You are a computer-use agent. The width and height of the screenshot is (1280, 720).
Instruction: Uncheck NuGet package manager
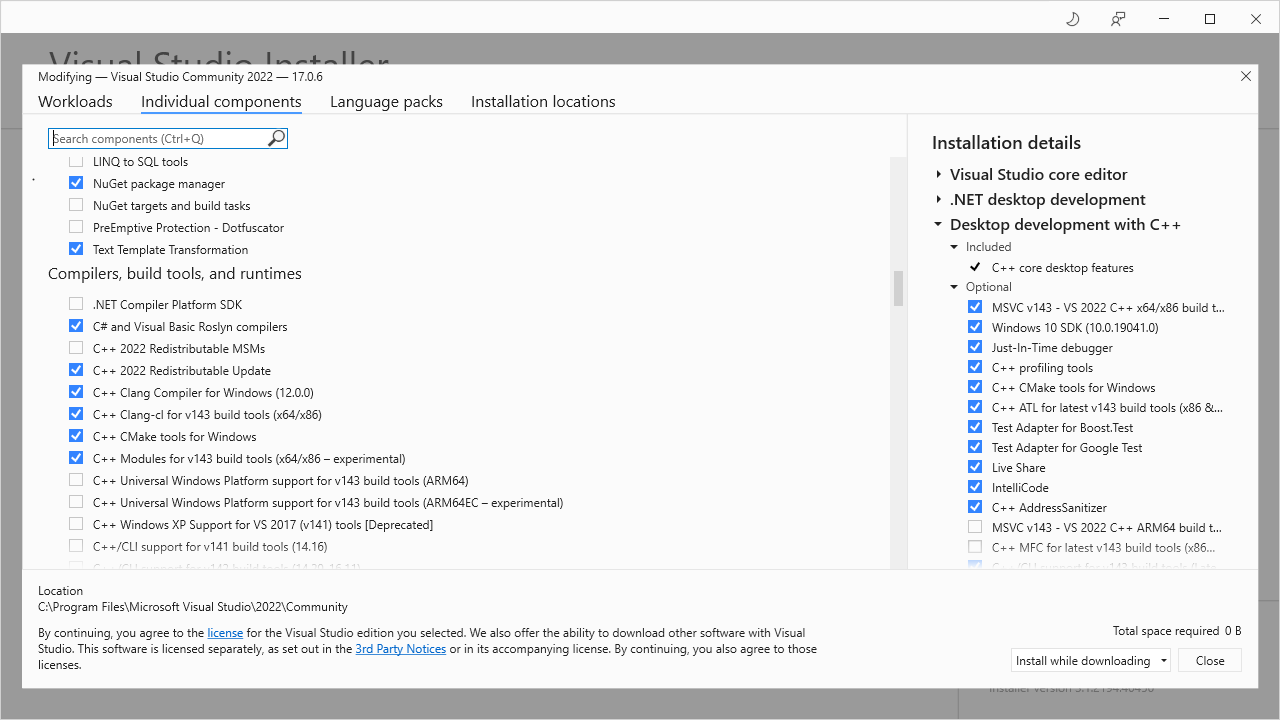(x=76, y=183)
